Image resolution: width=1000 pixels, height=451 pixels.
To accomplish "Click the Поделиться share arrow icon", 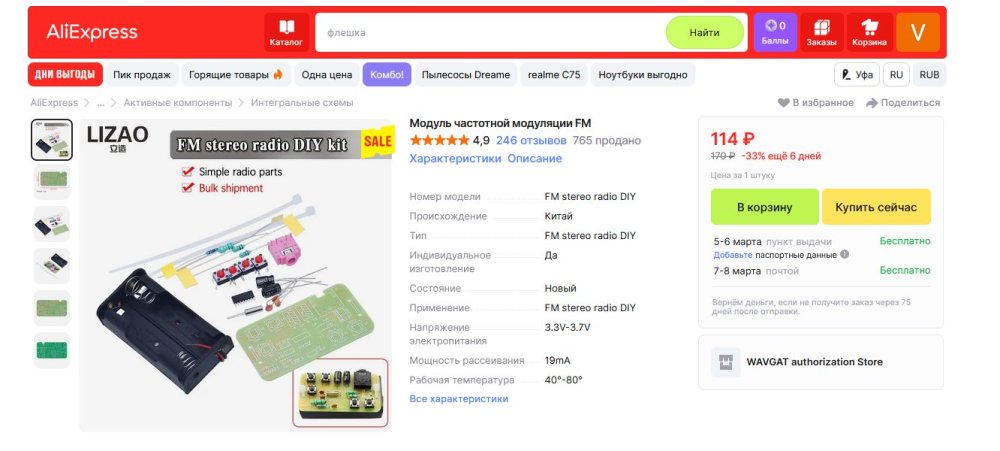I will (x=872, y=103).
